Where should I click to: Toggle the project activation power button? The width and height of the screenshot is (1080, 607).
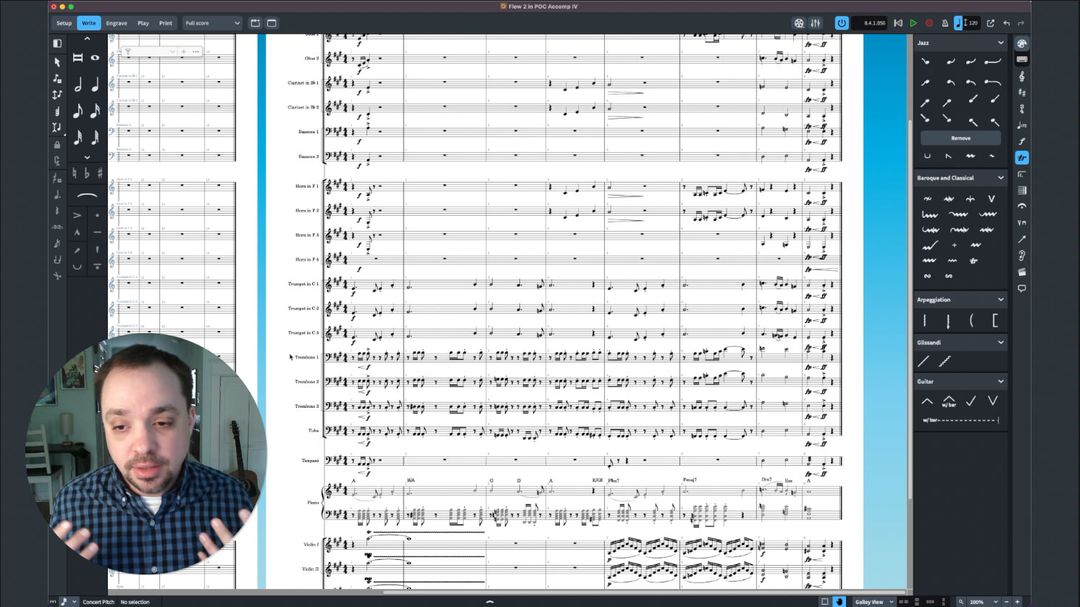pyautogui.click(x=841, y=23)
